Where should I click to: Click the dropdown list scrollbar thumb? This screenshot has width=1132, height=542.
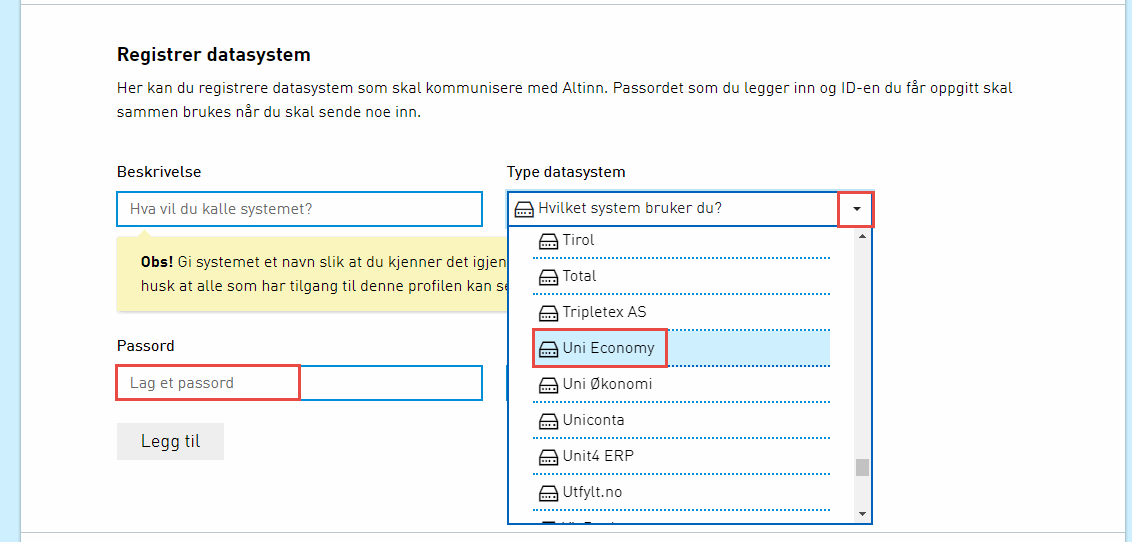pyautogui.click(x=862, y=468)
